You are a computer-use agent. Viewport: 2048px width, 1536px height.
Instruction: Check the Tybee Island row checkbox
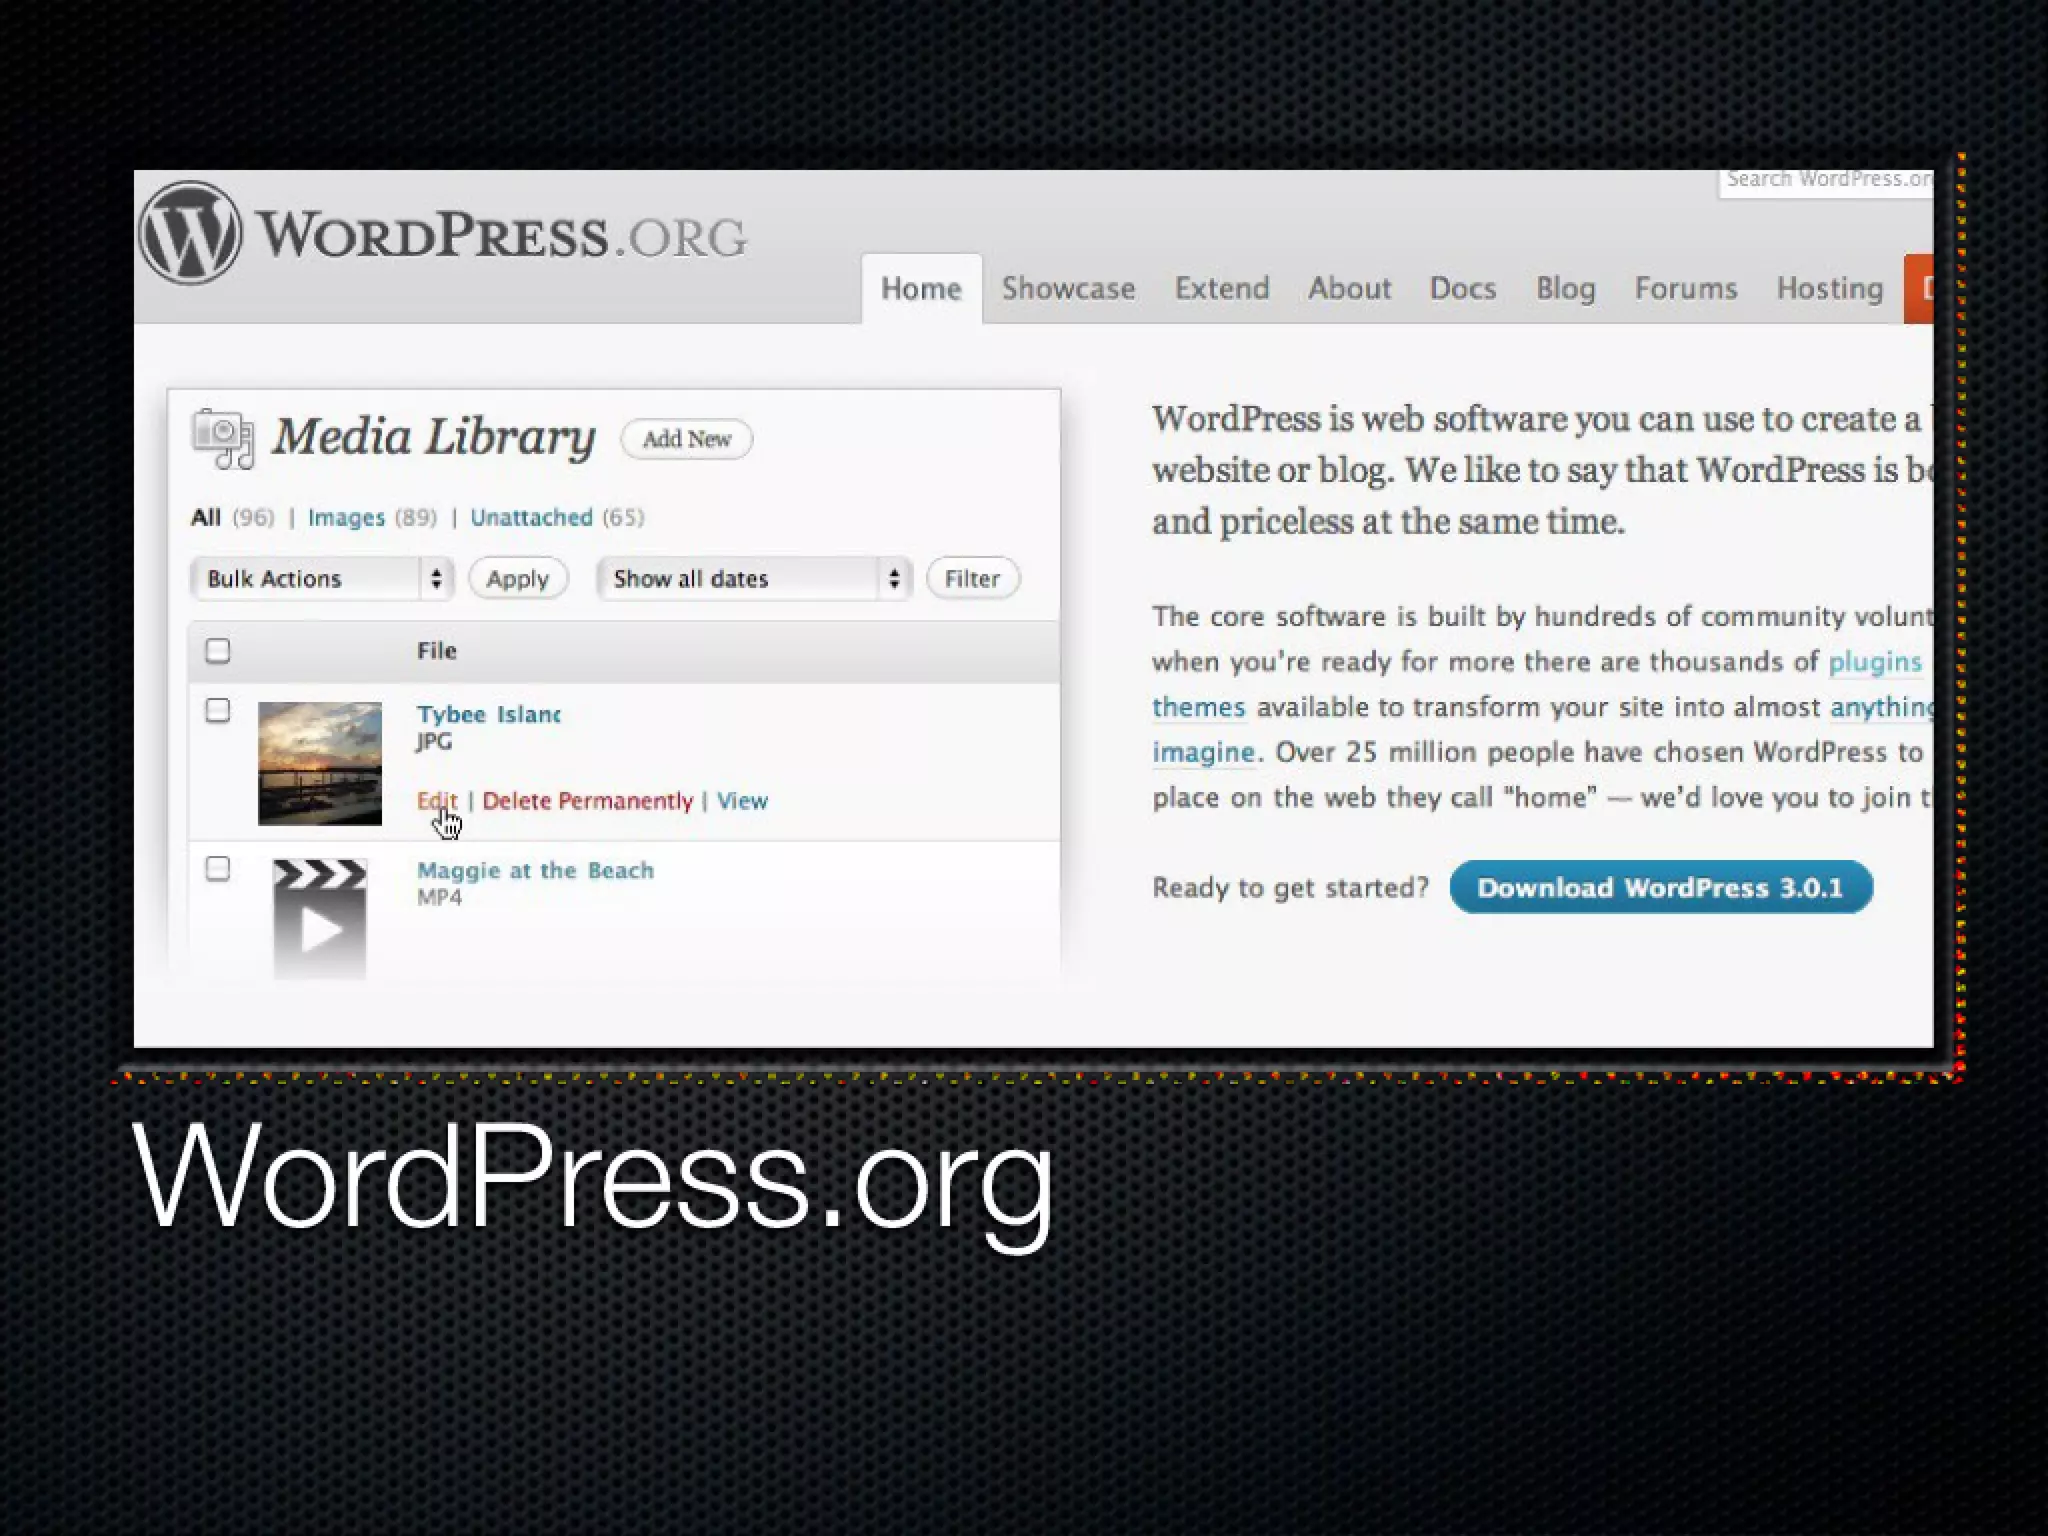pyautogui.click(x=218, y=711)
